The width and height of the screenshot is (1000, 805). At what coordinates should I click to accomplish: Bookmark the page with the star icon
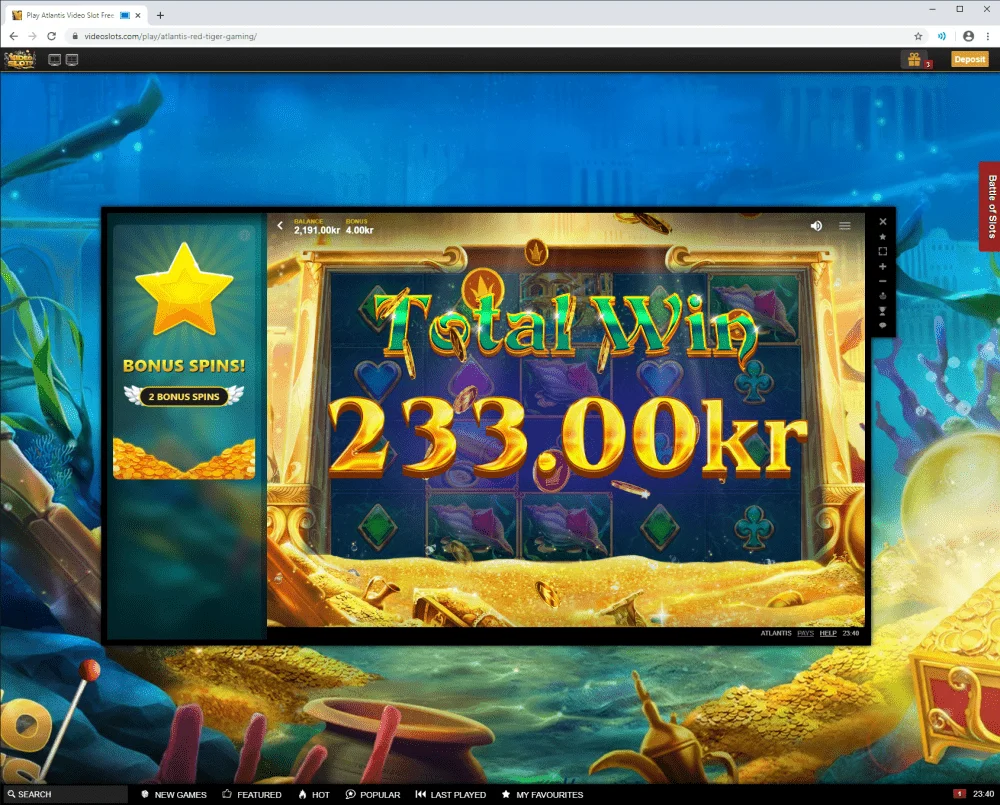tap(918, 36)
